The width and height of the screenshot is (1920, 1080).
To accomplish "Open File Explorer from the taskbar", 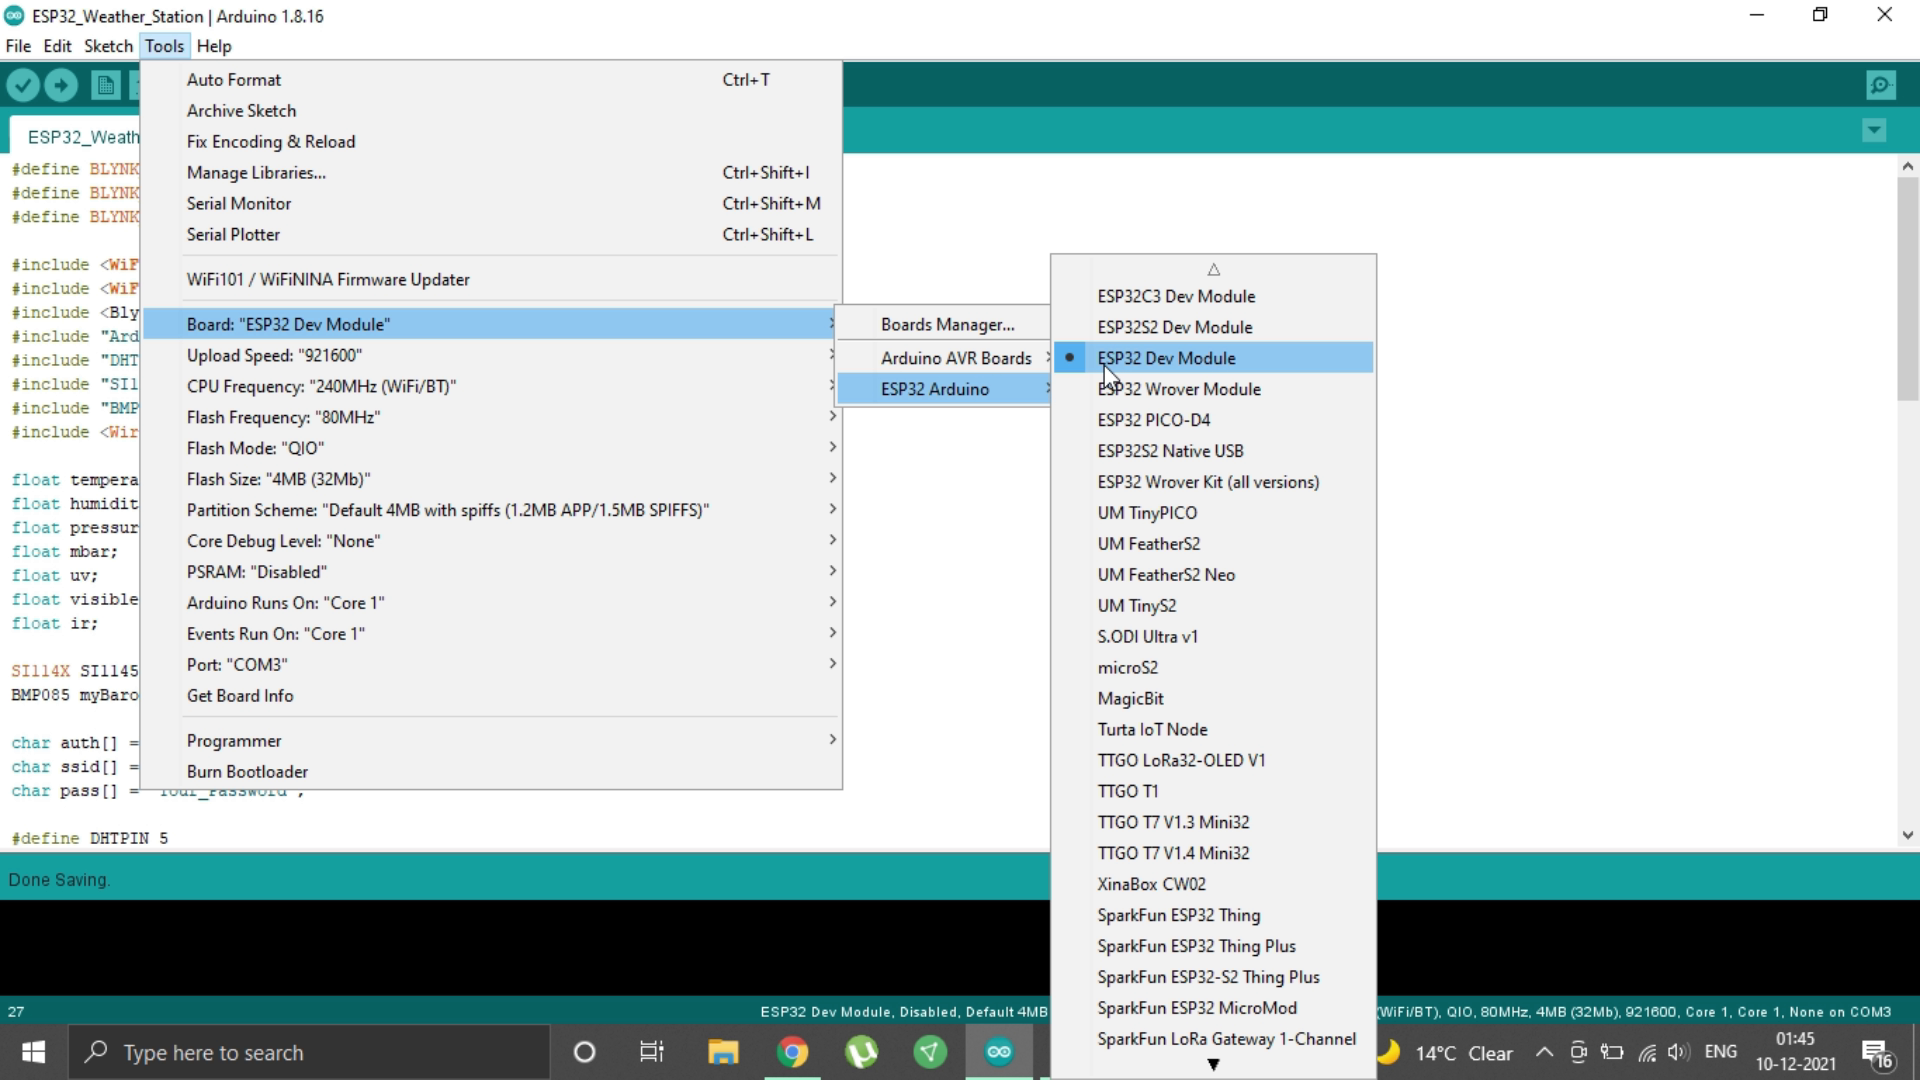I will (723, 1052).
